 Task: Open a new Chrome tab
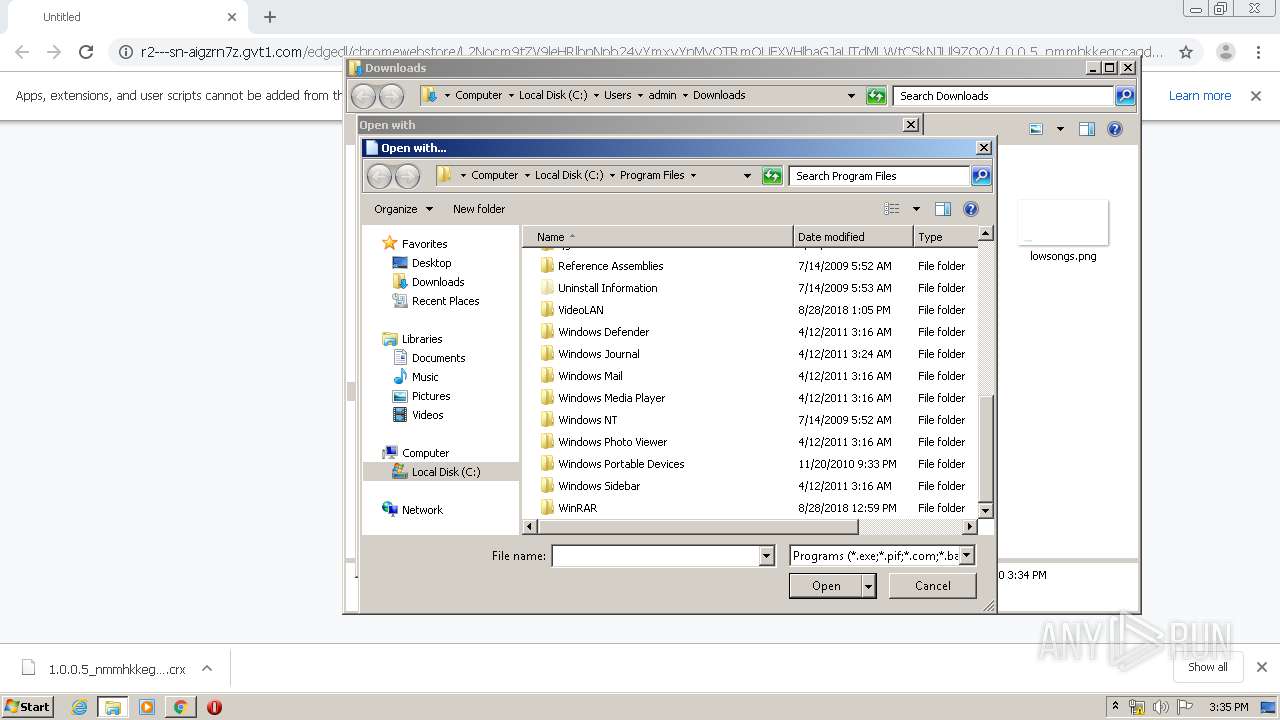pyautogui.click(x=270, y=17)
